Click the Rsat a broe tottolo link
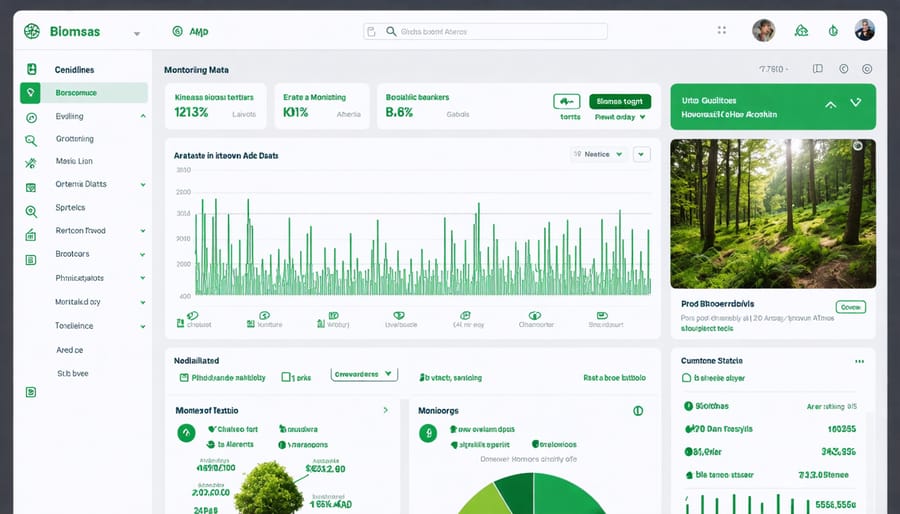The image size is (900, 514). [x=614, y=377]
